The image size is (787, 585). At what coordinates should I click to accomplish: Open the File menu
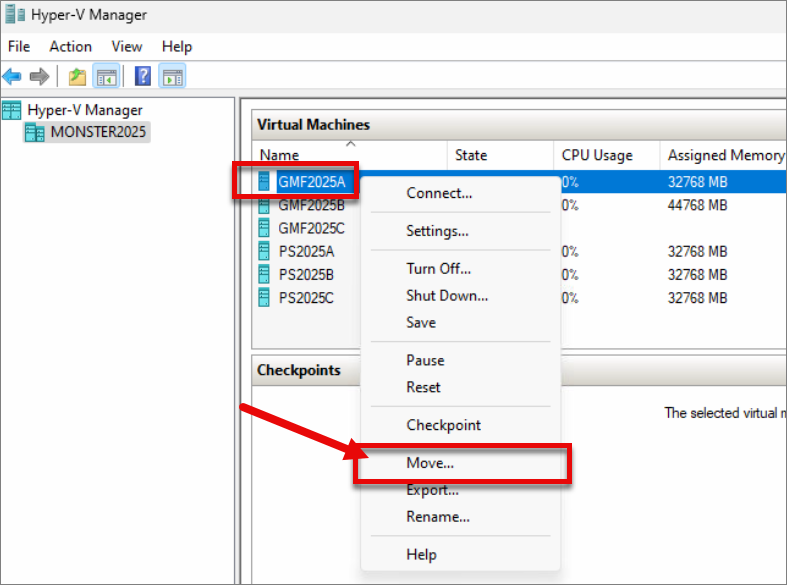pos(19,47)
